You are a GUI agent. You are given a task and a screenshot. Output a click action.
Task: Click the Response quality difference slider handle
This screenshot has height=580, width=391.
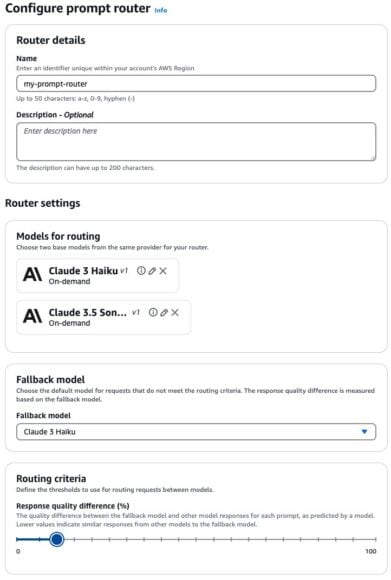[57, 539]
